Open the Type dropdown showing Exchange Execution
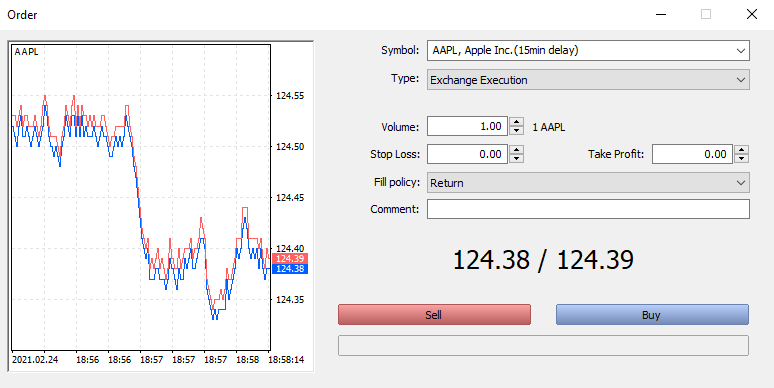Viewport: 774px width, 388px height. [x=588, y=80]
